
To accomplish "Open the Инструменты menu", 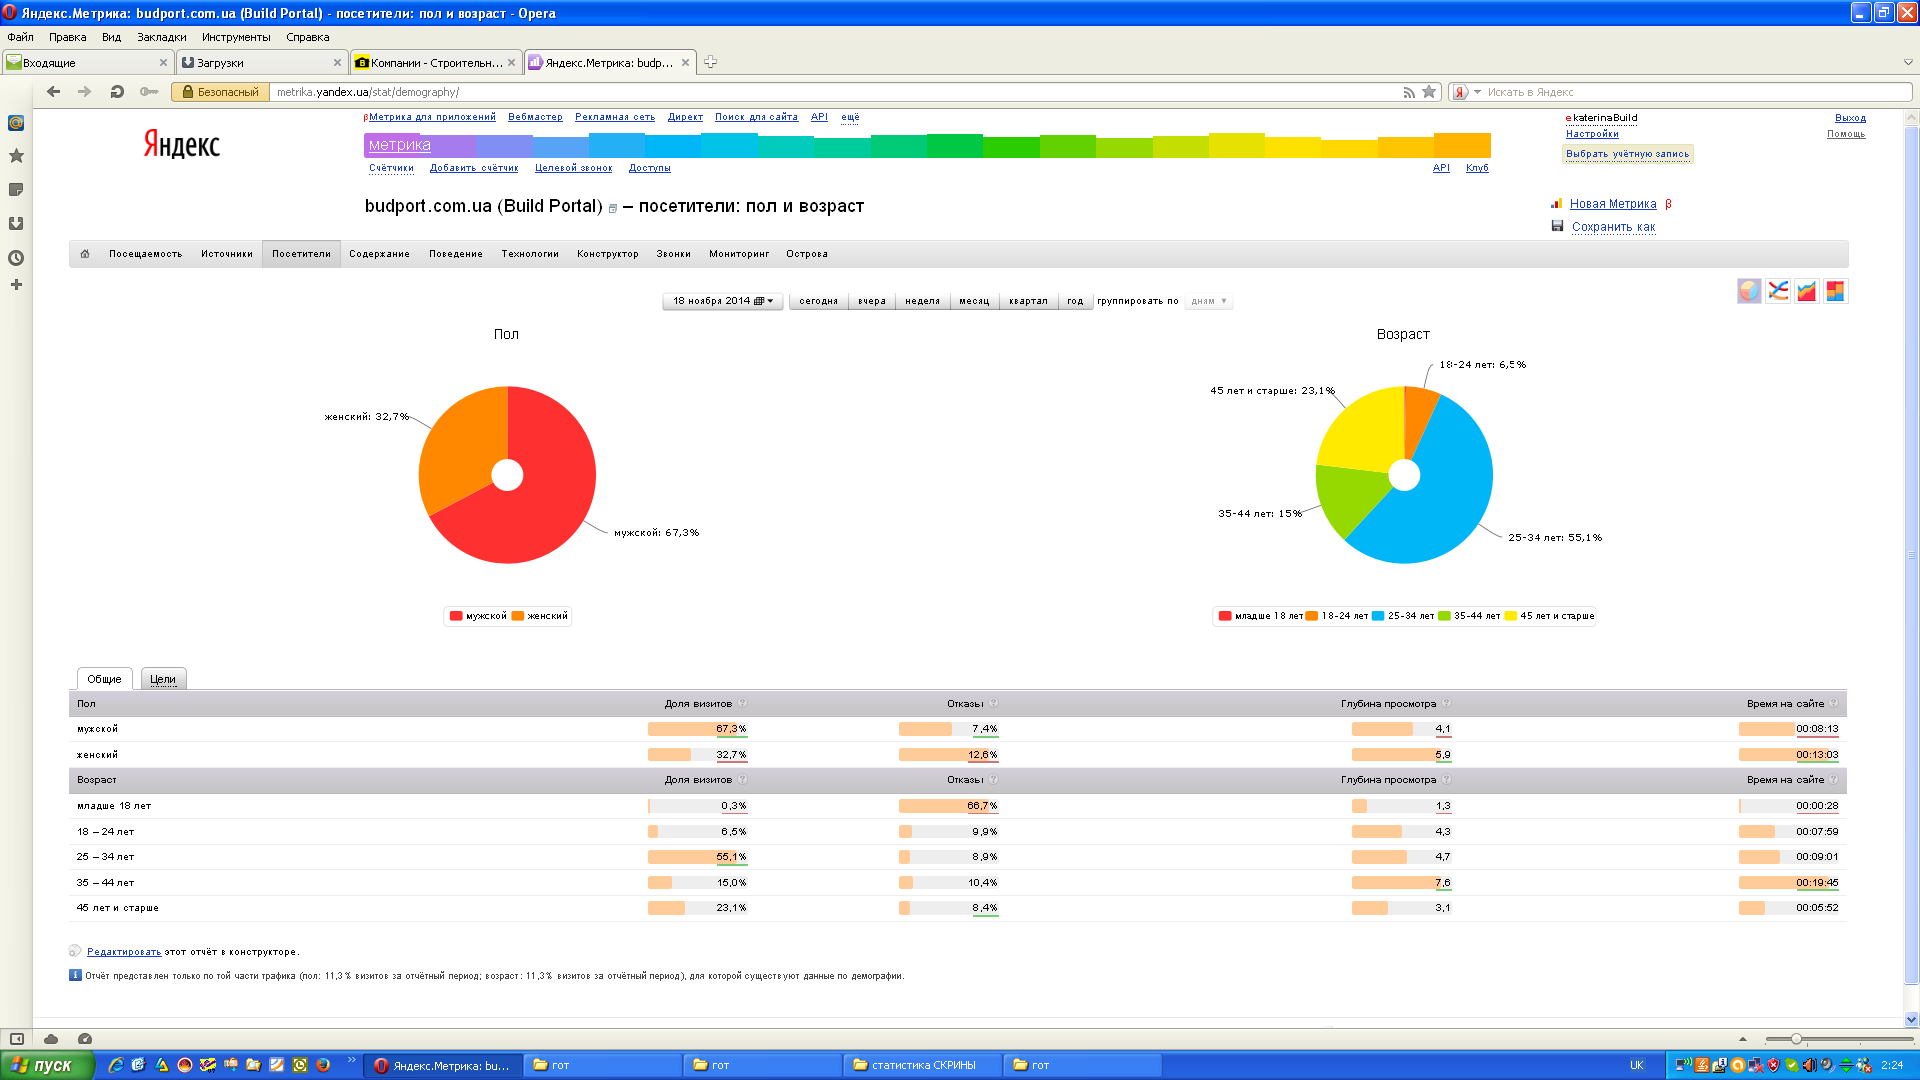I will pos(236,37).
